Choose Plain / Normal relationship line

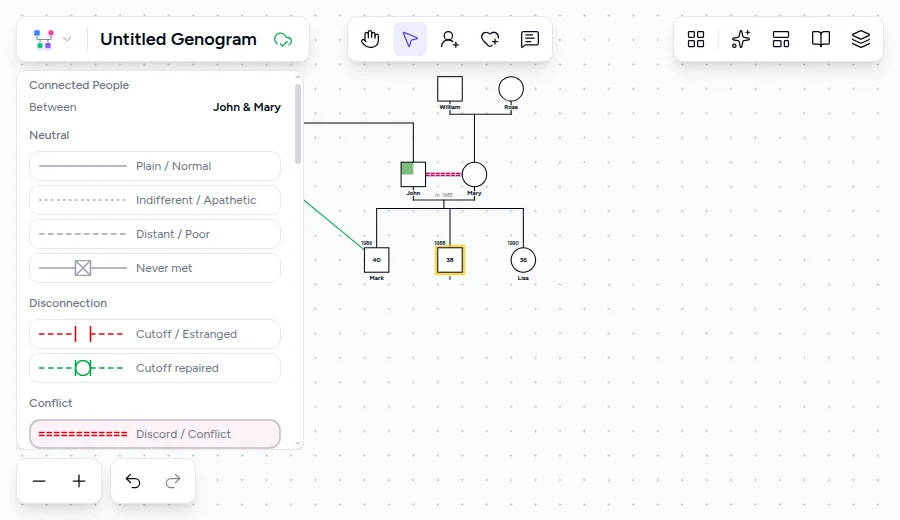155,166
